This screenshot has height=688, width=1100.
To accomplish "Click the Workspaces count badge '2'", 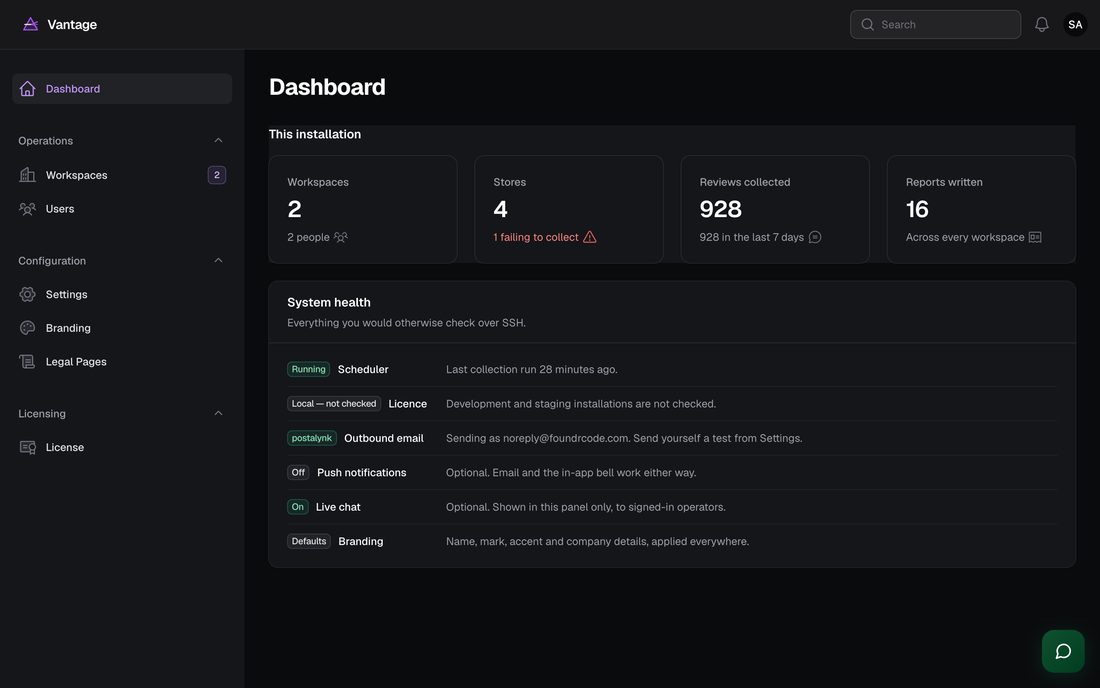I will point(217,175).
